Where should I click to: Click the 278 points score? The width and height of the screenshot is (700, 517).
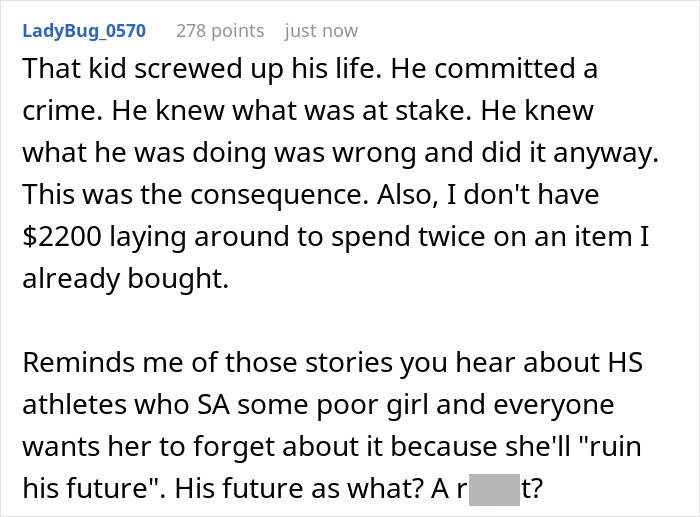click(220, 31)
